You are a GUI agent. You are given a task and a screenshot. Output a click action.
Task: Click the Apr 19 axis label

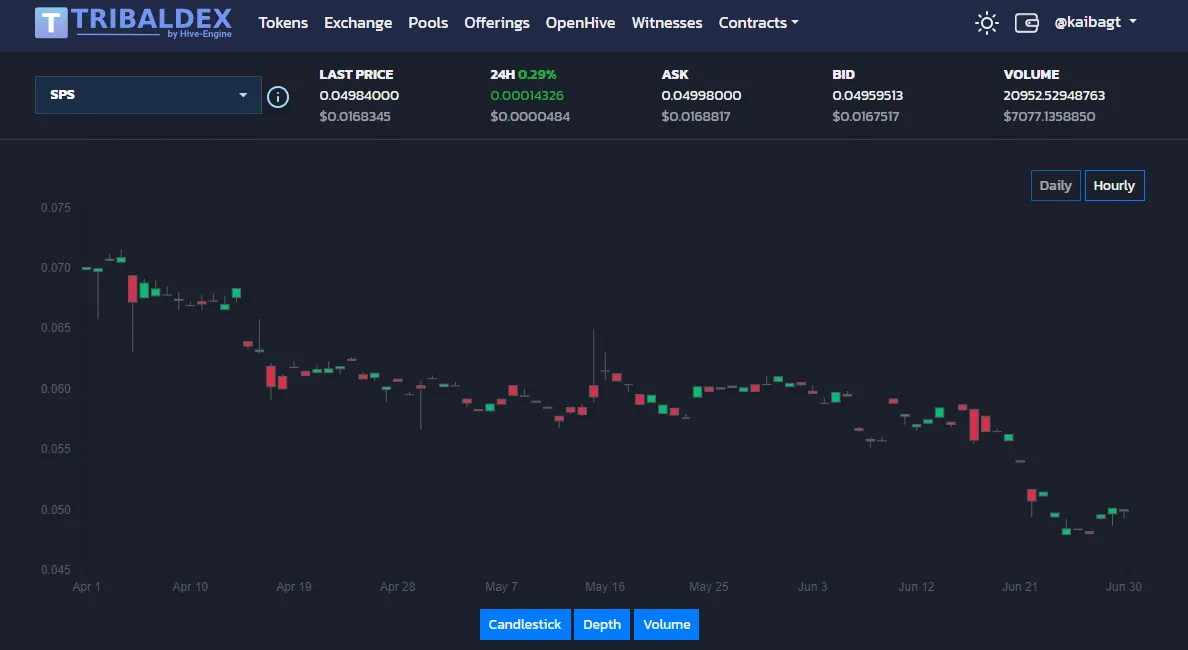point(294,586)
